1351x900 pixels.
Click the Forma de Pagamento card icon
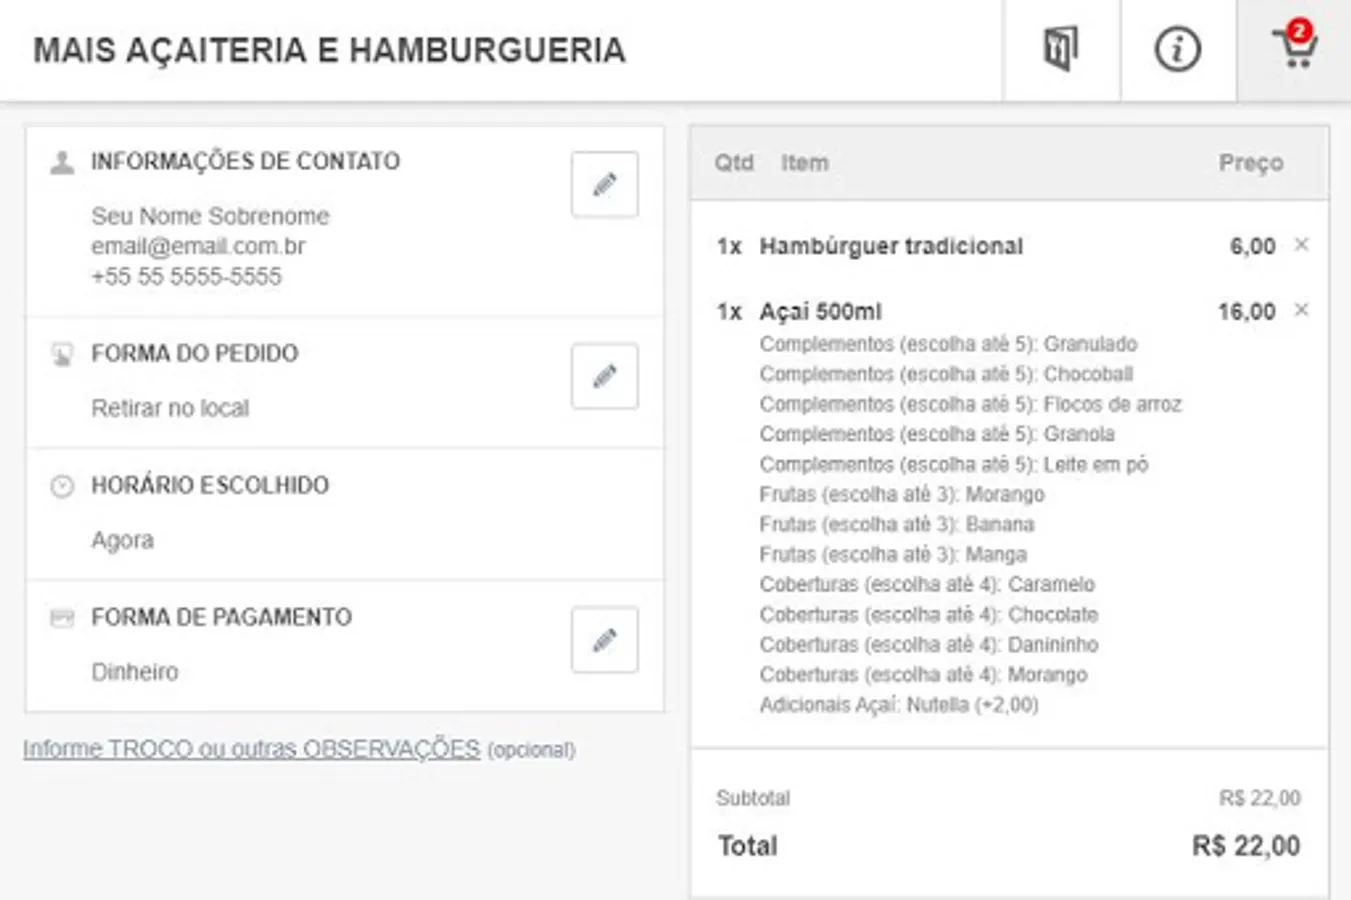tap(62, 618)
